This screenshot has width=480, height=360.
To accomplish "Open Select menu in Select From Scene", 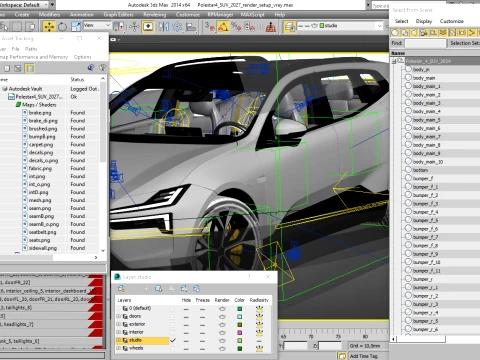I will pos(401,21).
